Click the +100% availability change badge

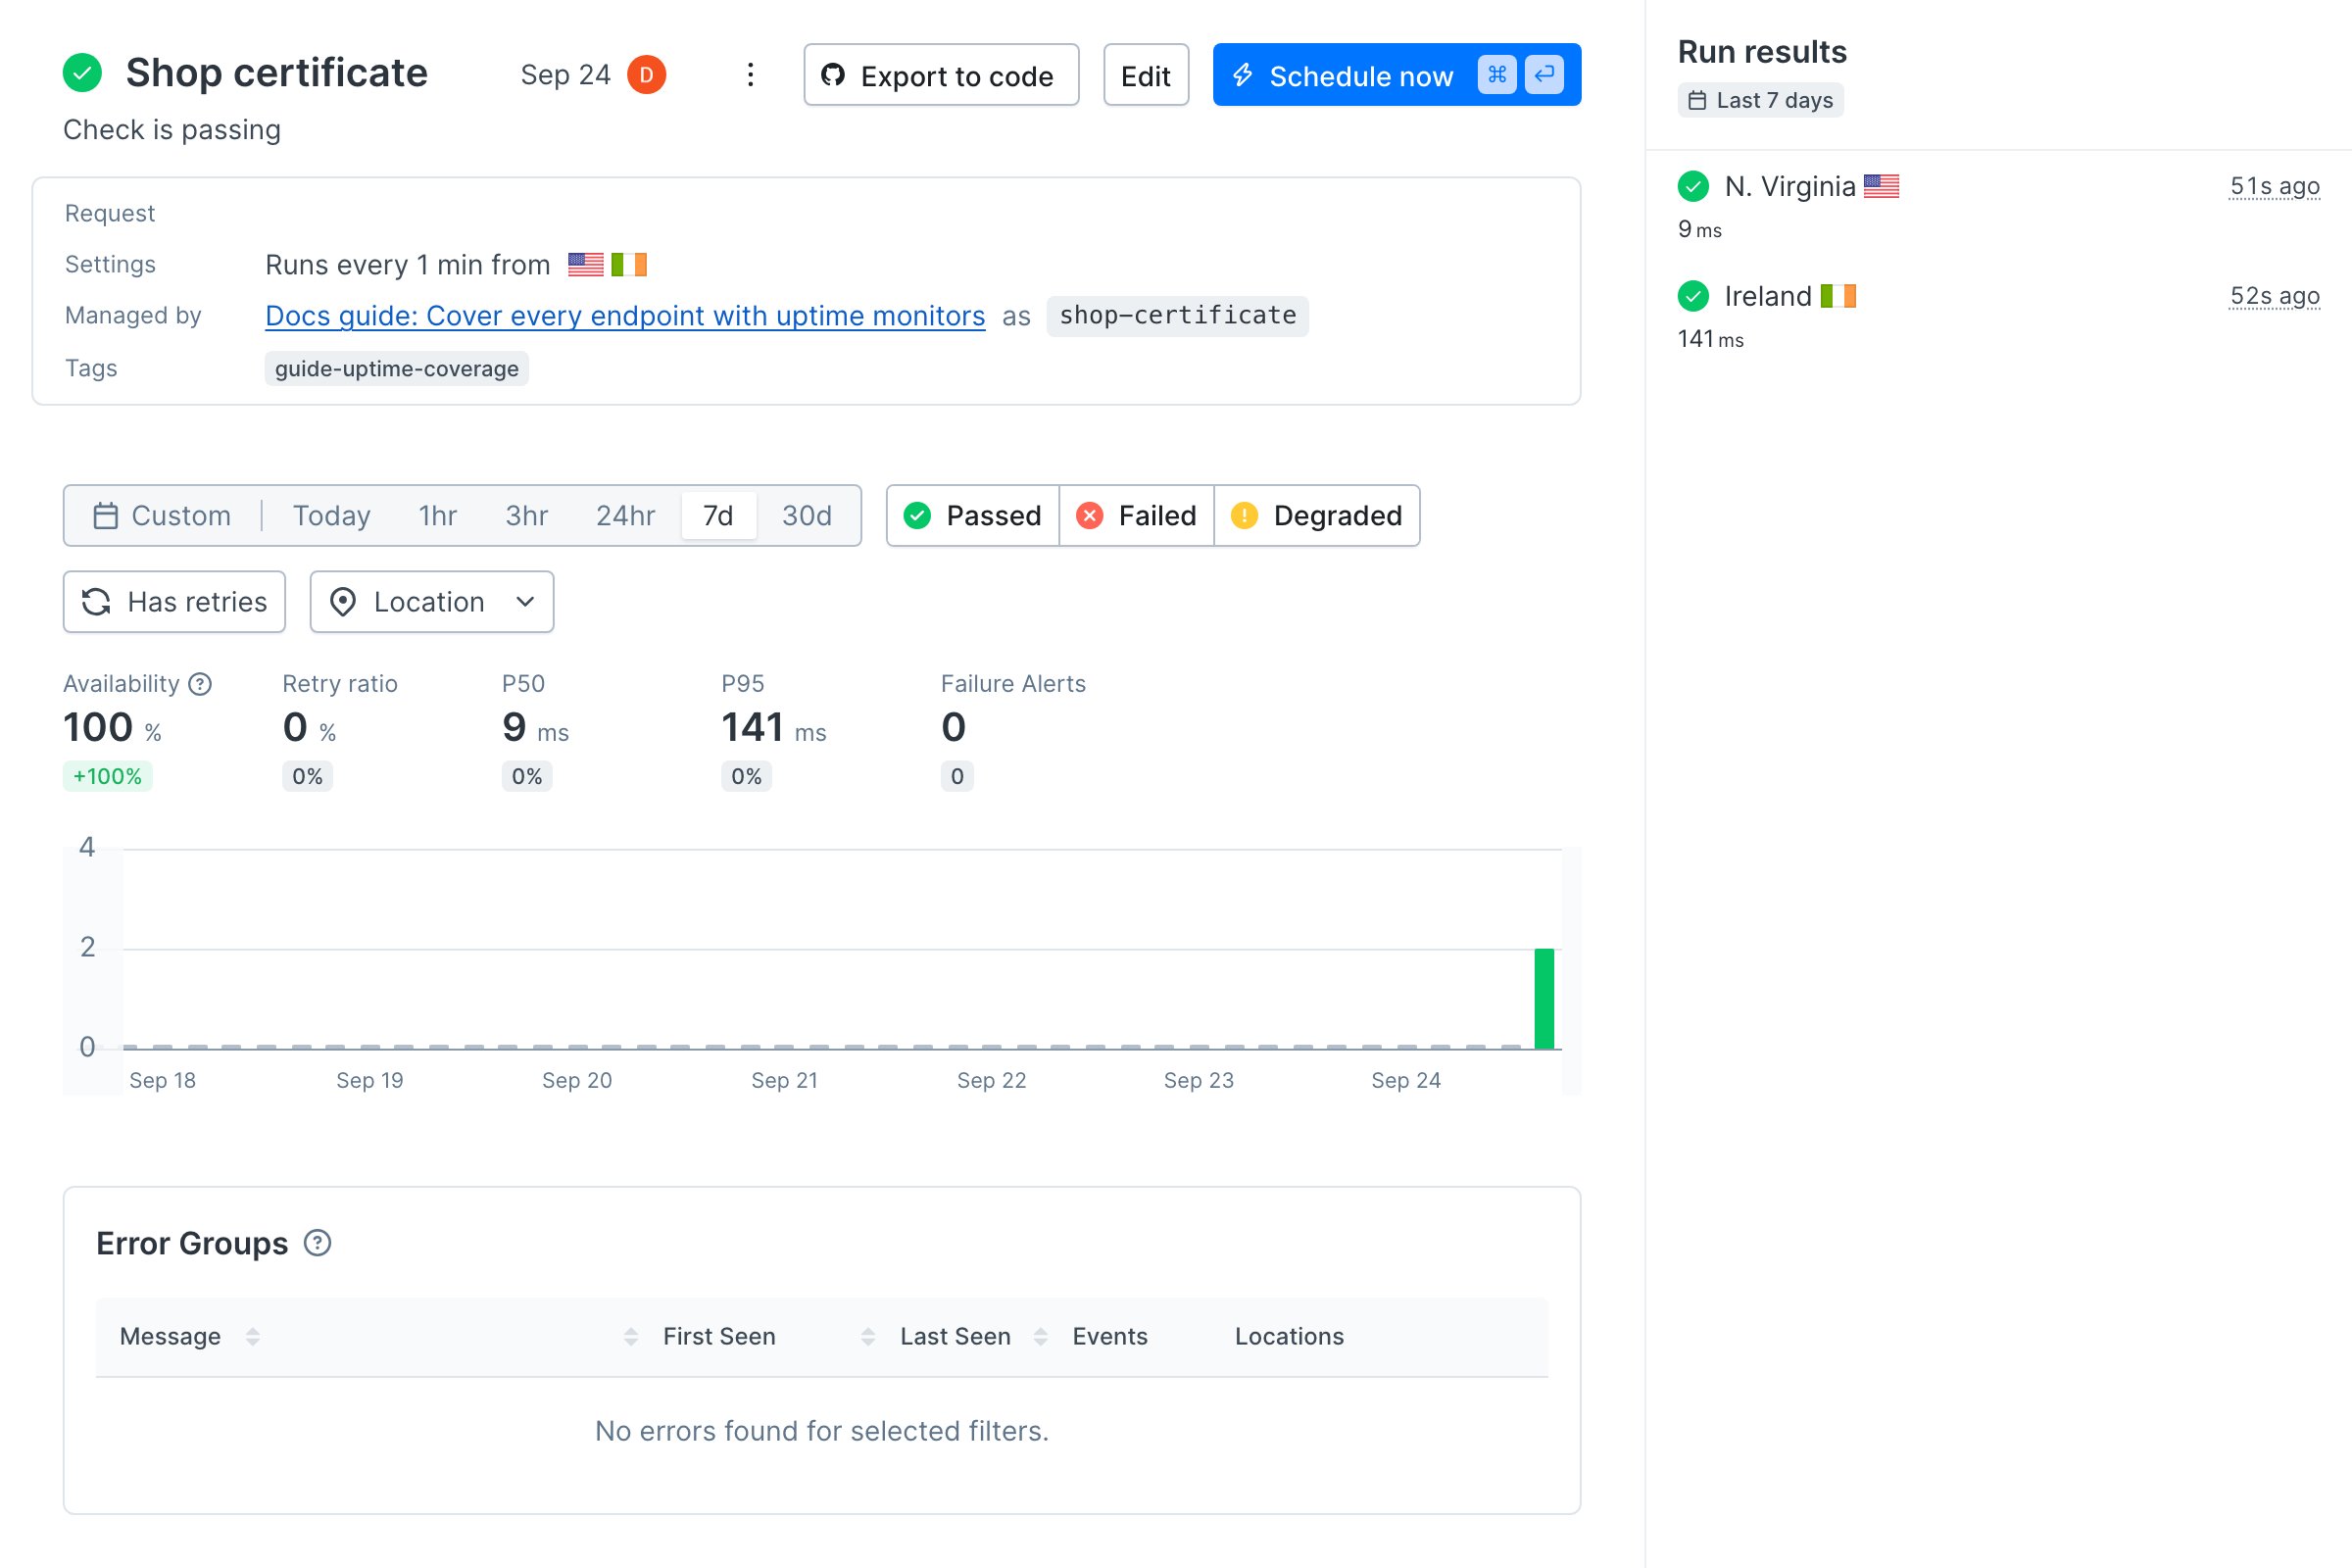pyautogui.click(x=107, y=777)
